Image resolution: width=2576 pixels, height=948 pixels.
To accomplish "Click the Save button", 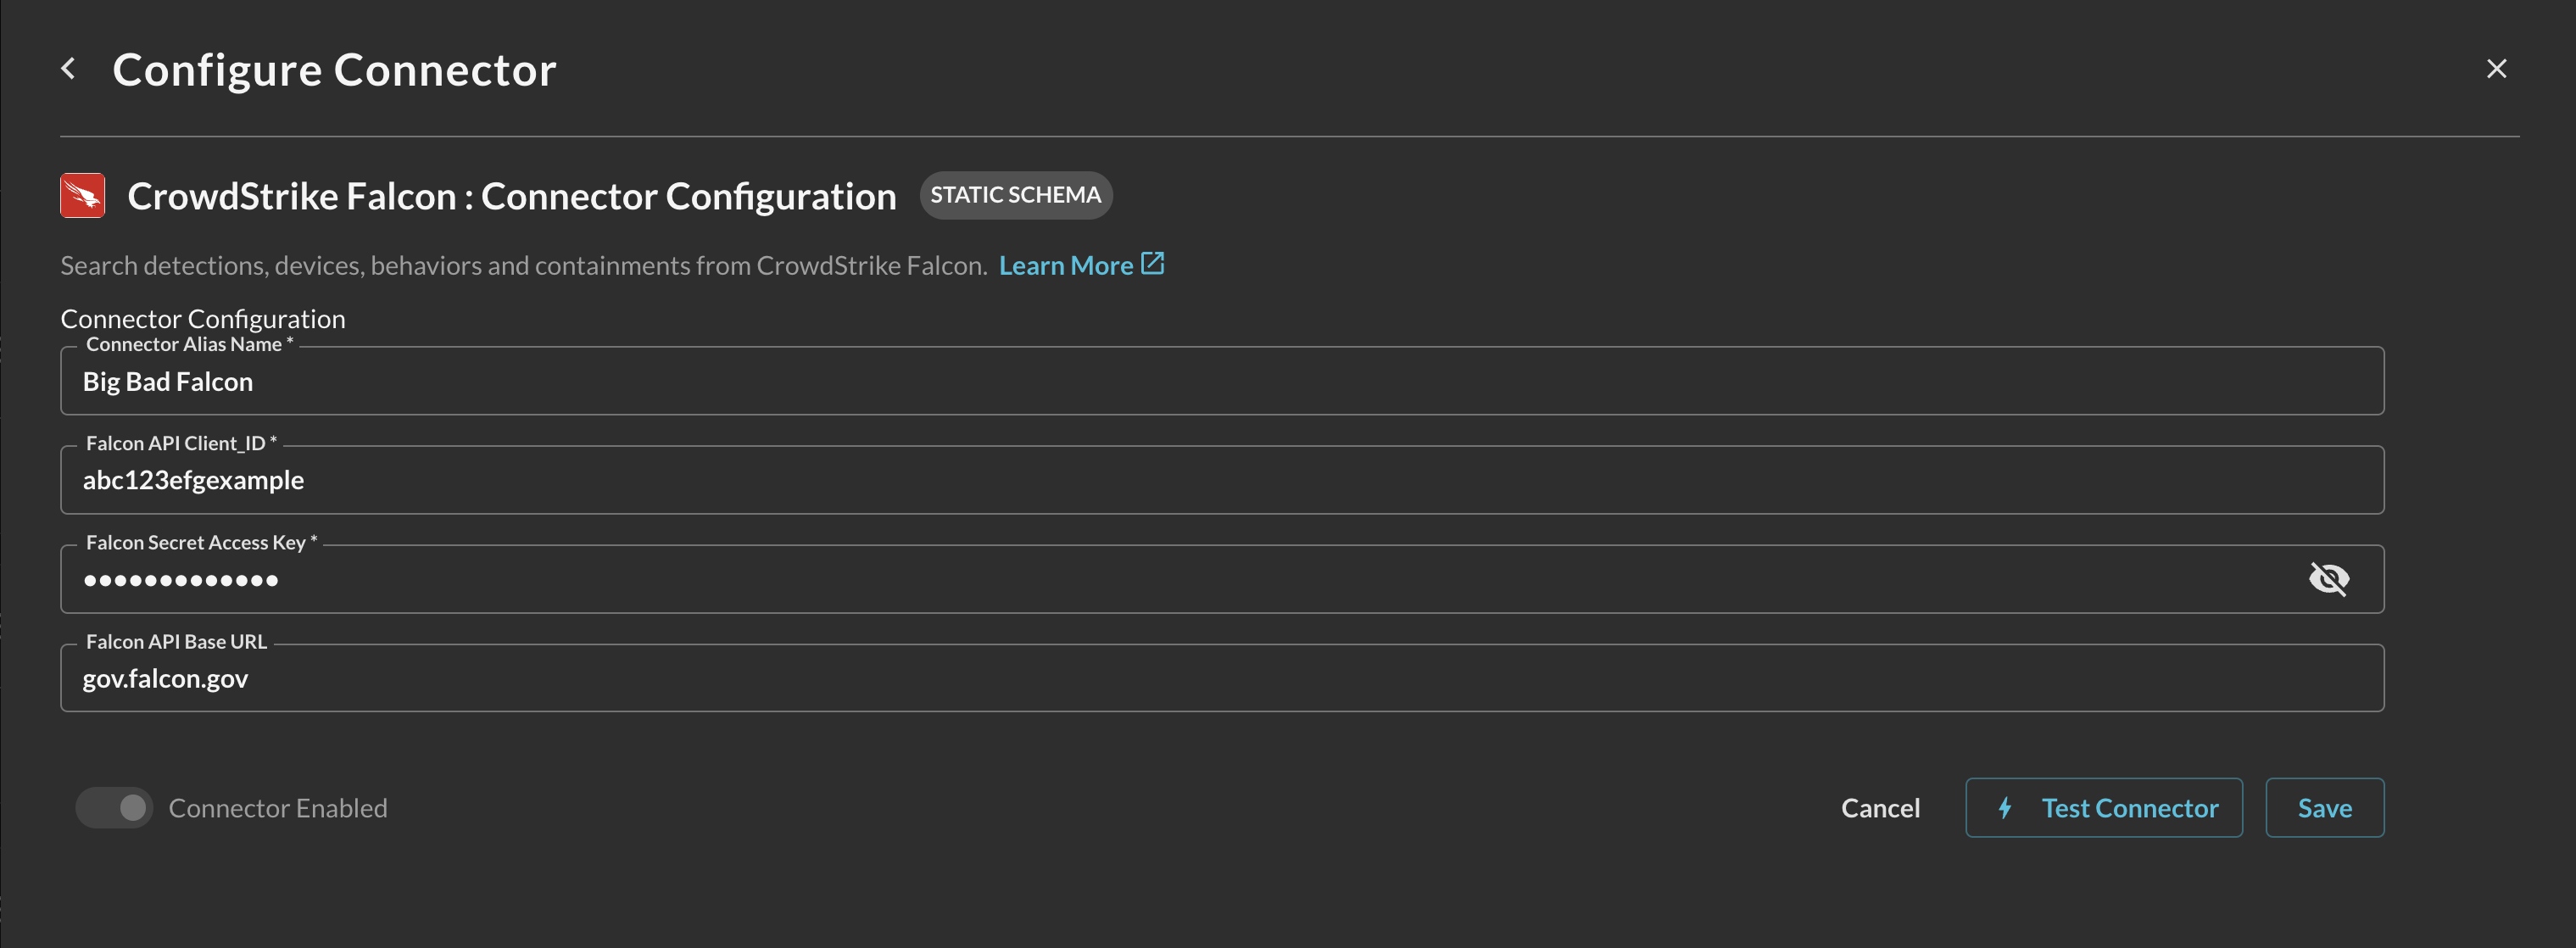I will [x=2325, y=806].
